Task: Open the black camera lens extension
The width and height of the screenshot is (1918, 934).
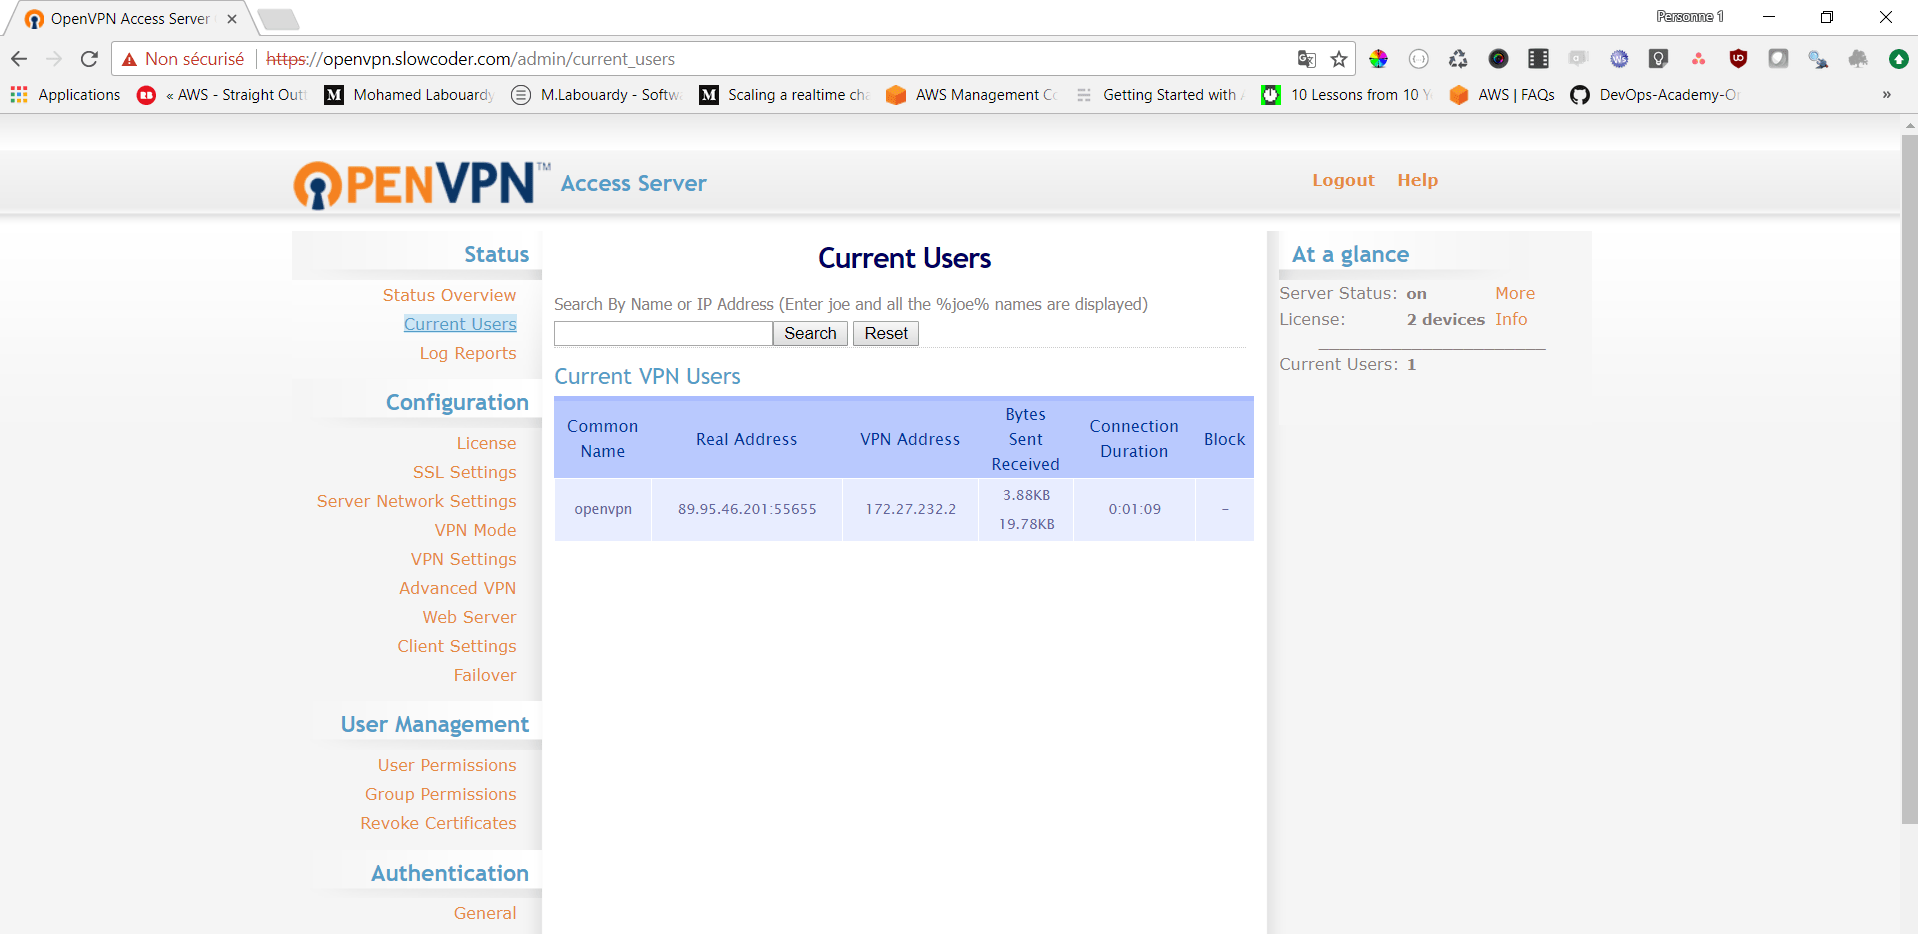Action: click(1498, 59)
